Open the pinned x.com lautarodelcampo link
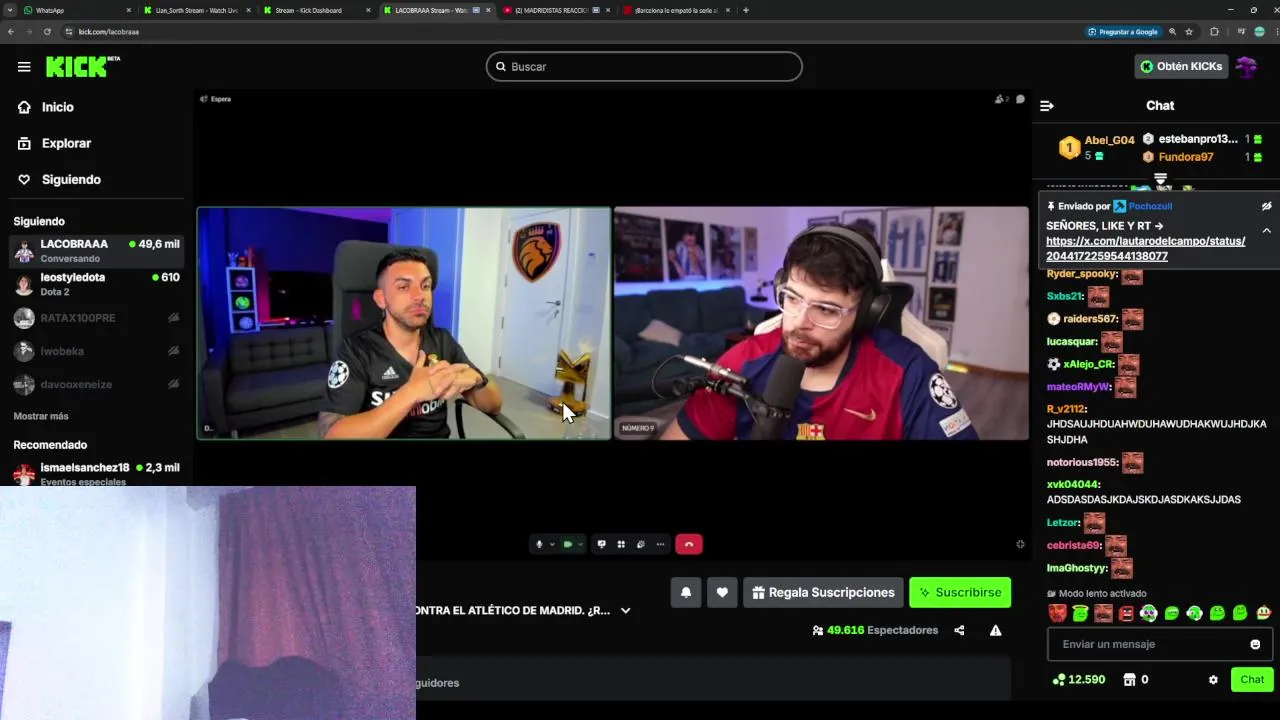 tap(1145, 249)
